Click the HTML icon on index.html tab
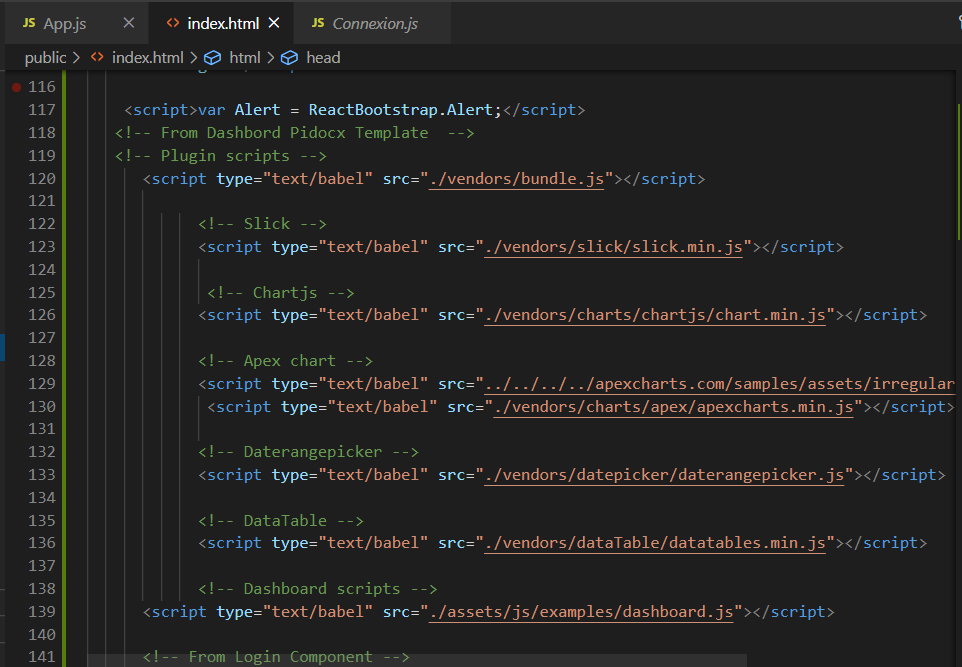Viewport: 962px width, 667px height. point(172,23)
